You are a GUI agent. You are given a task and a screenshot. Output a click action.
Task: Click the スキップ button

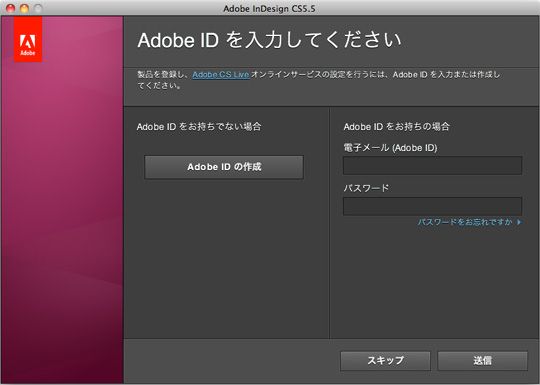pyautogui.click(x=385, y=361)
